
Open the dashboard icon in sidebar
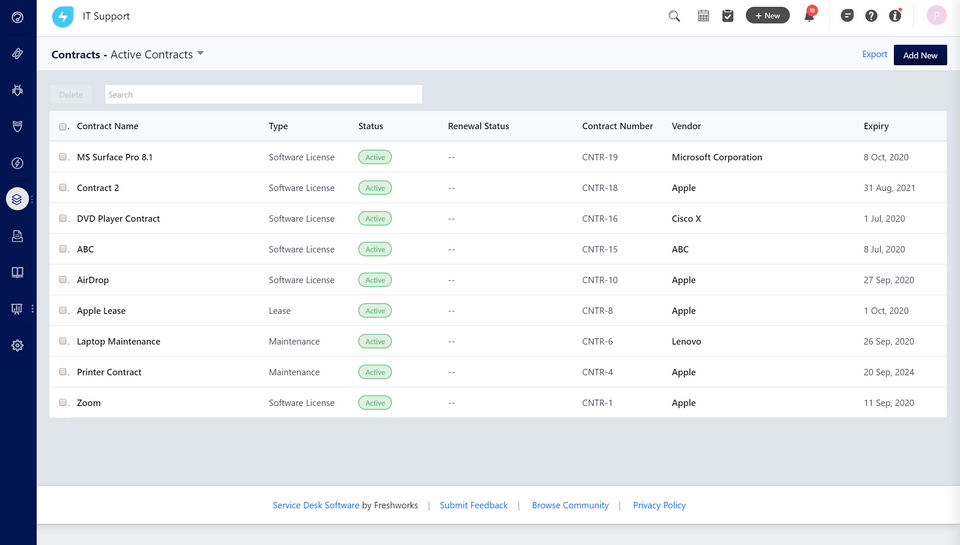point(18,17)
